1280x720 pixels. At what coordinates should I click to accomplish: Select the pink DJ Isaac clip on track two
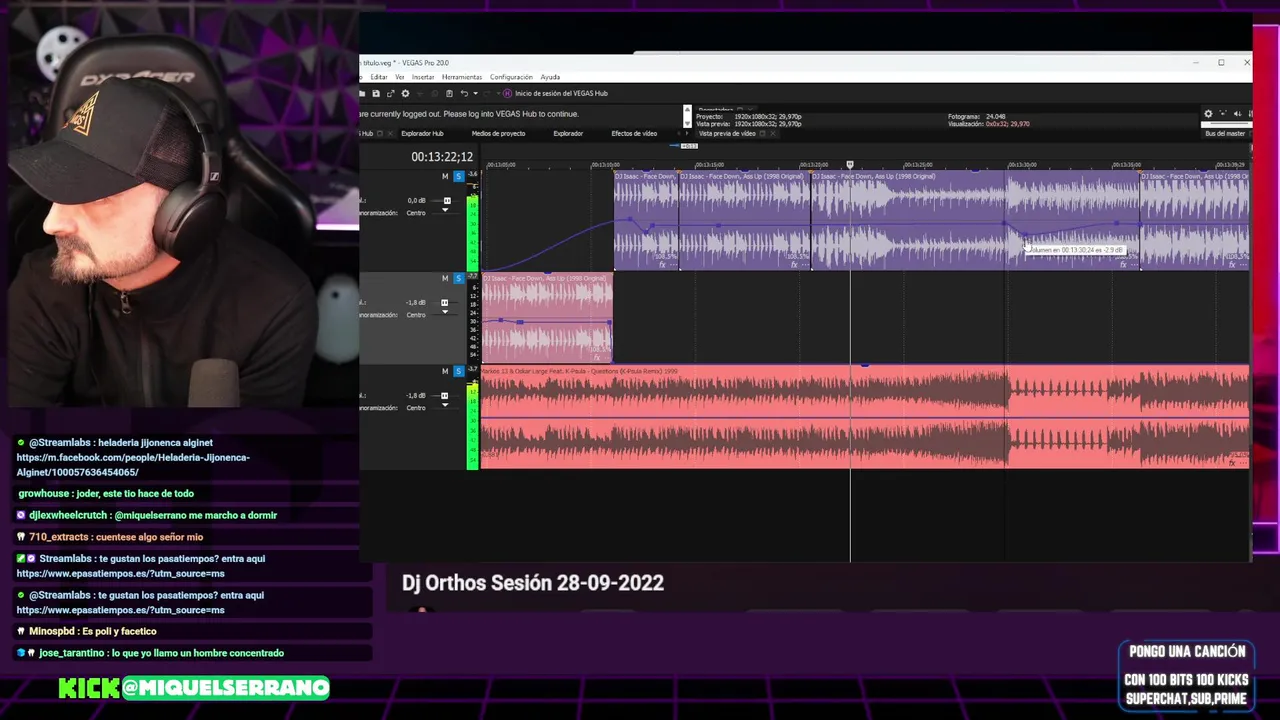546,318
